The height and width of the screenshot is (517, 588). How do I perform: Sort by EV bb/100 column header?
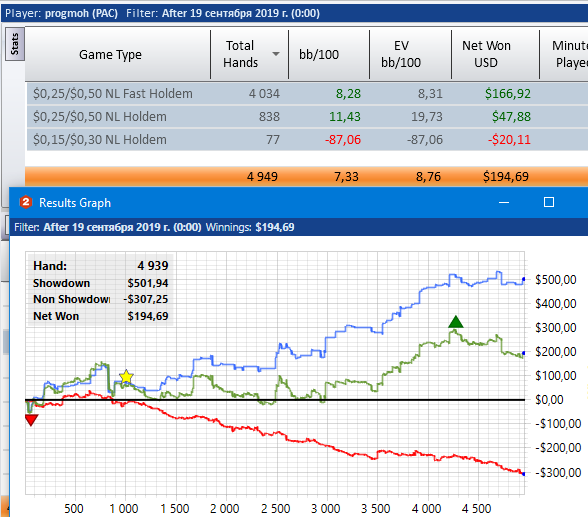[410, 55]
